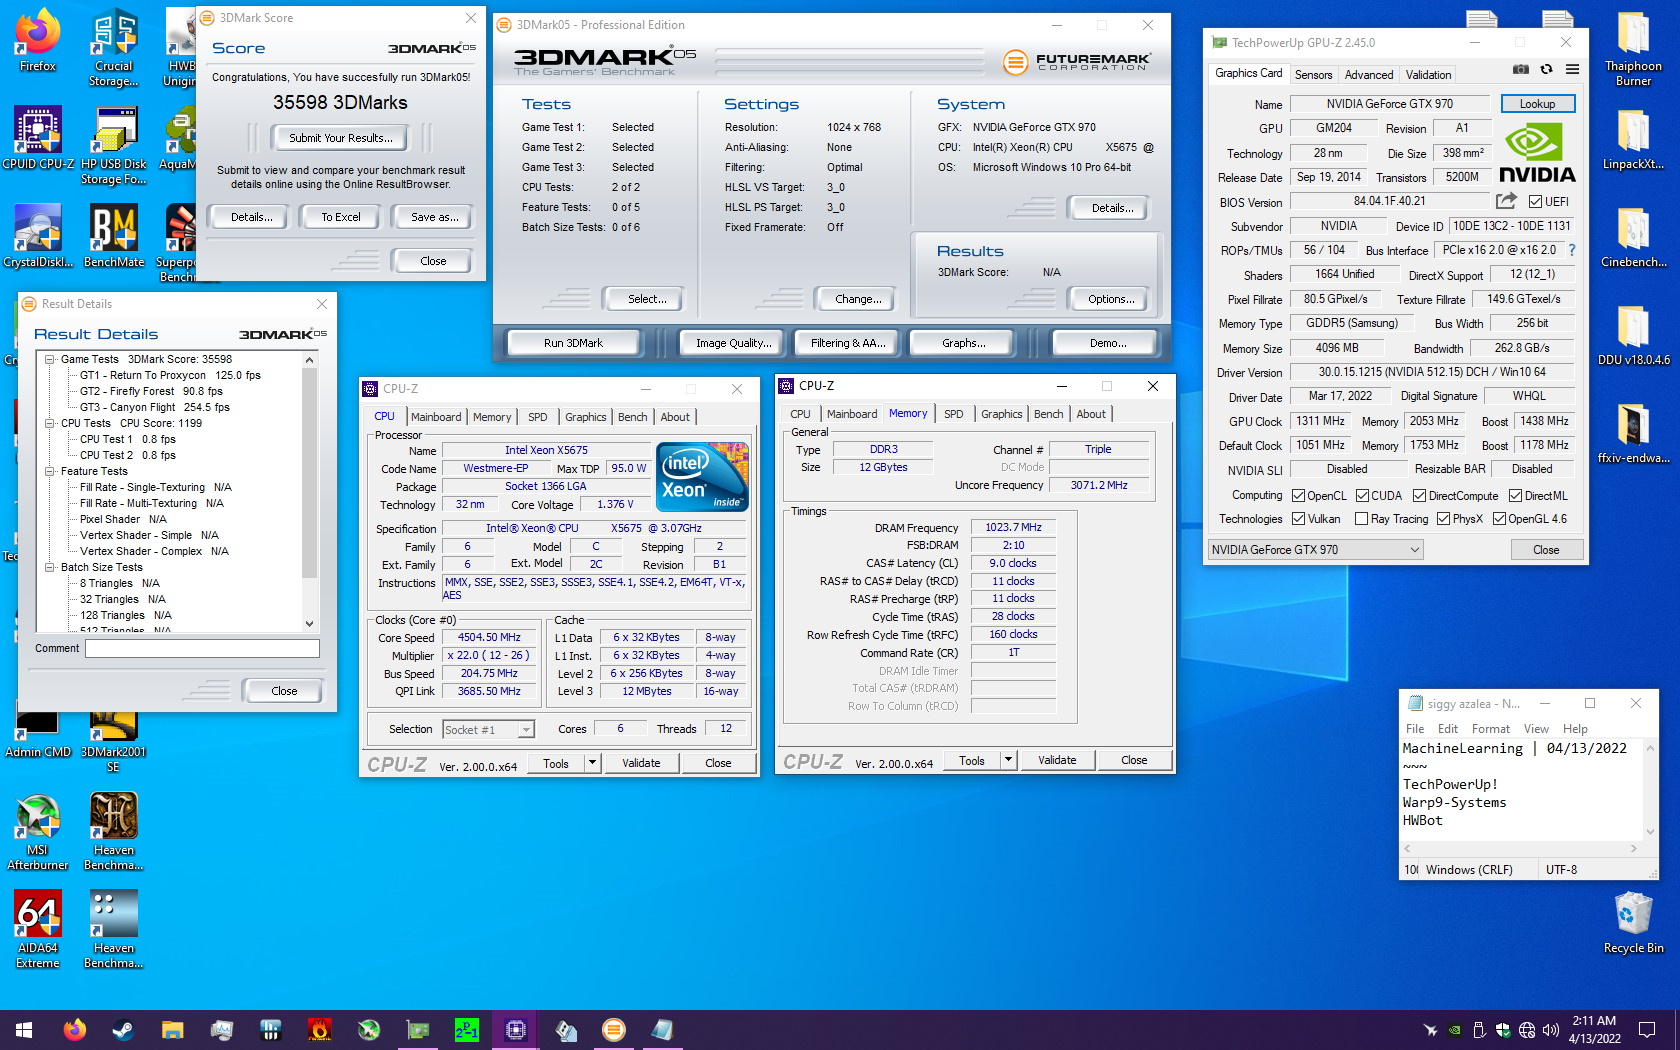The image size is (1680, 1050).
Task: Open the GPU-Z hamburger menu icon
Action: tap(1572, 70)
